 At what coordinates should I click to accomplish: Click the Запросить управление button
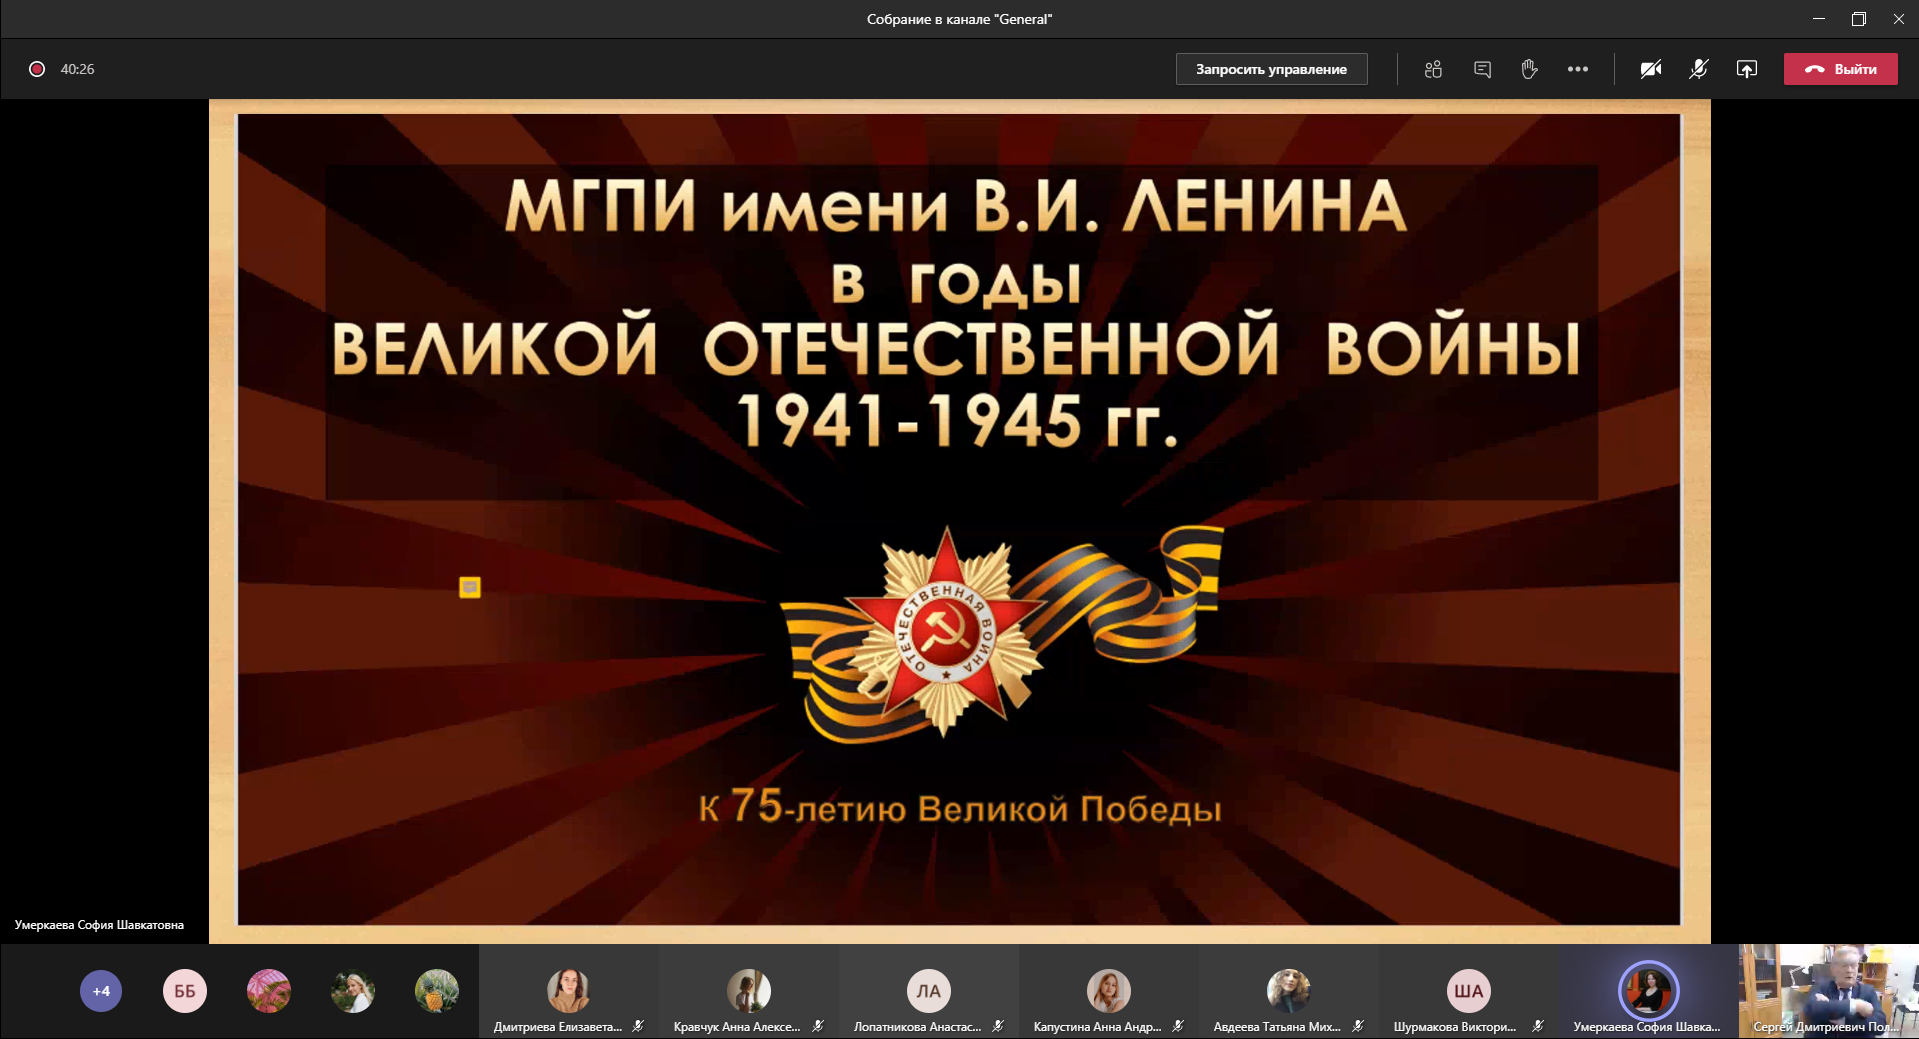coord(1271,69)
